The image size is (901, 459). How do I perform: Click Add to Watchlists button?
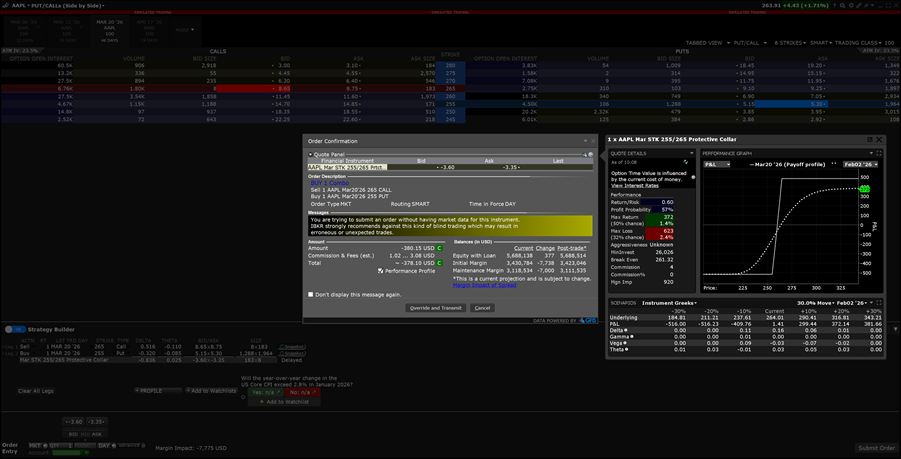[x=211, y=391]
